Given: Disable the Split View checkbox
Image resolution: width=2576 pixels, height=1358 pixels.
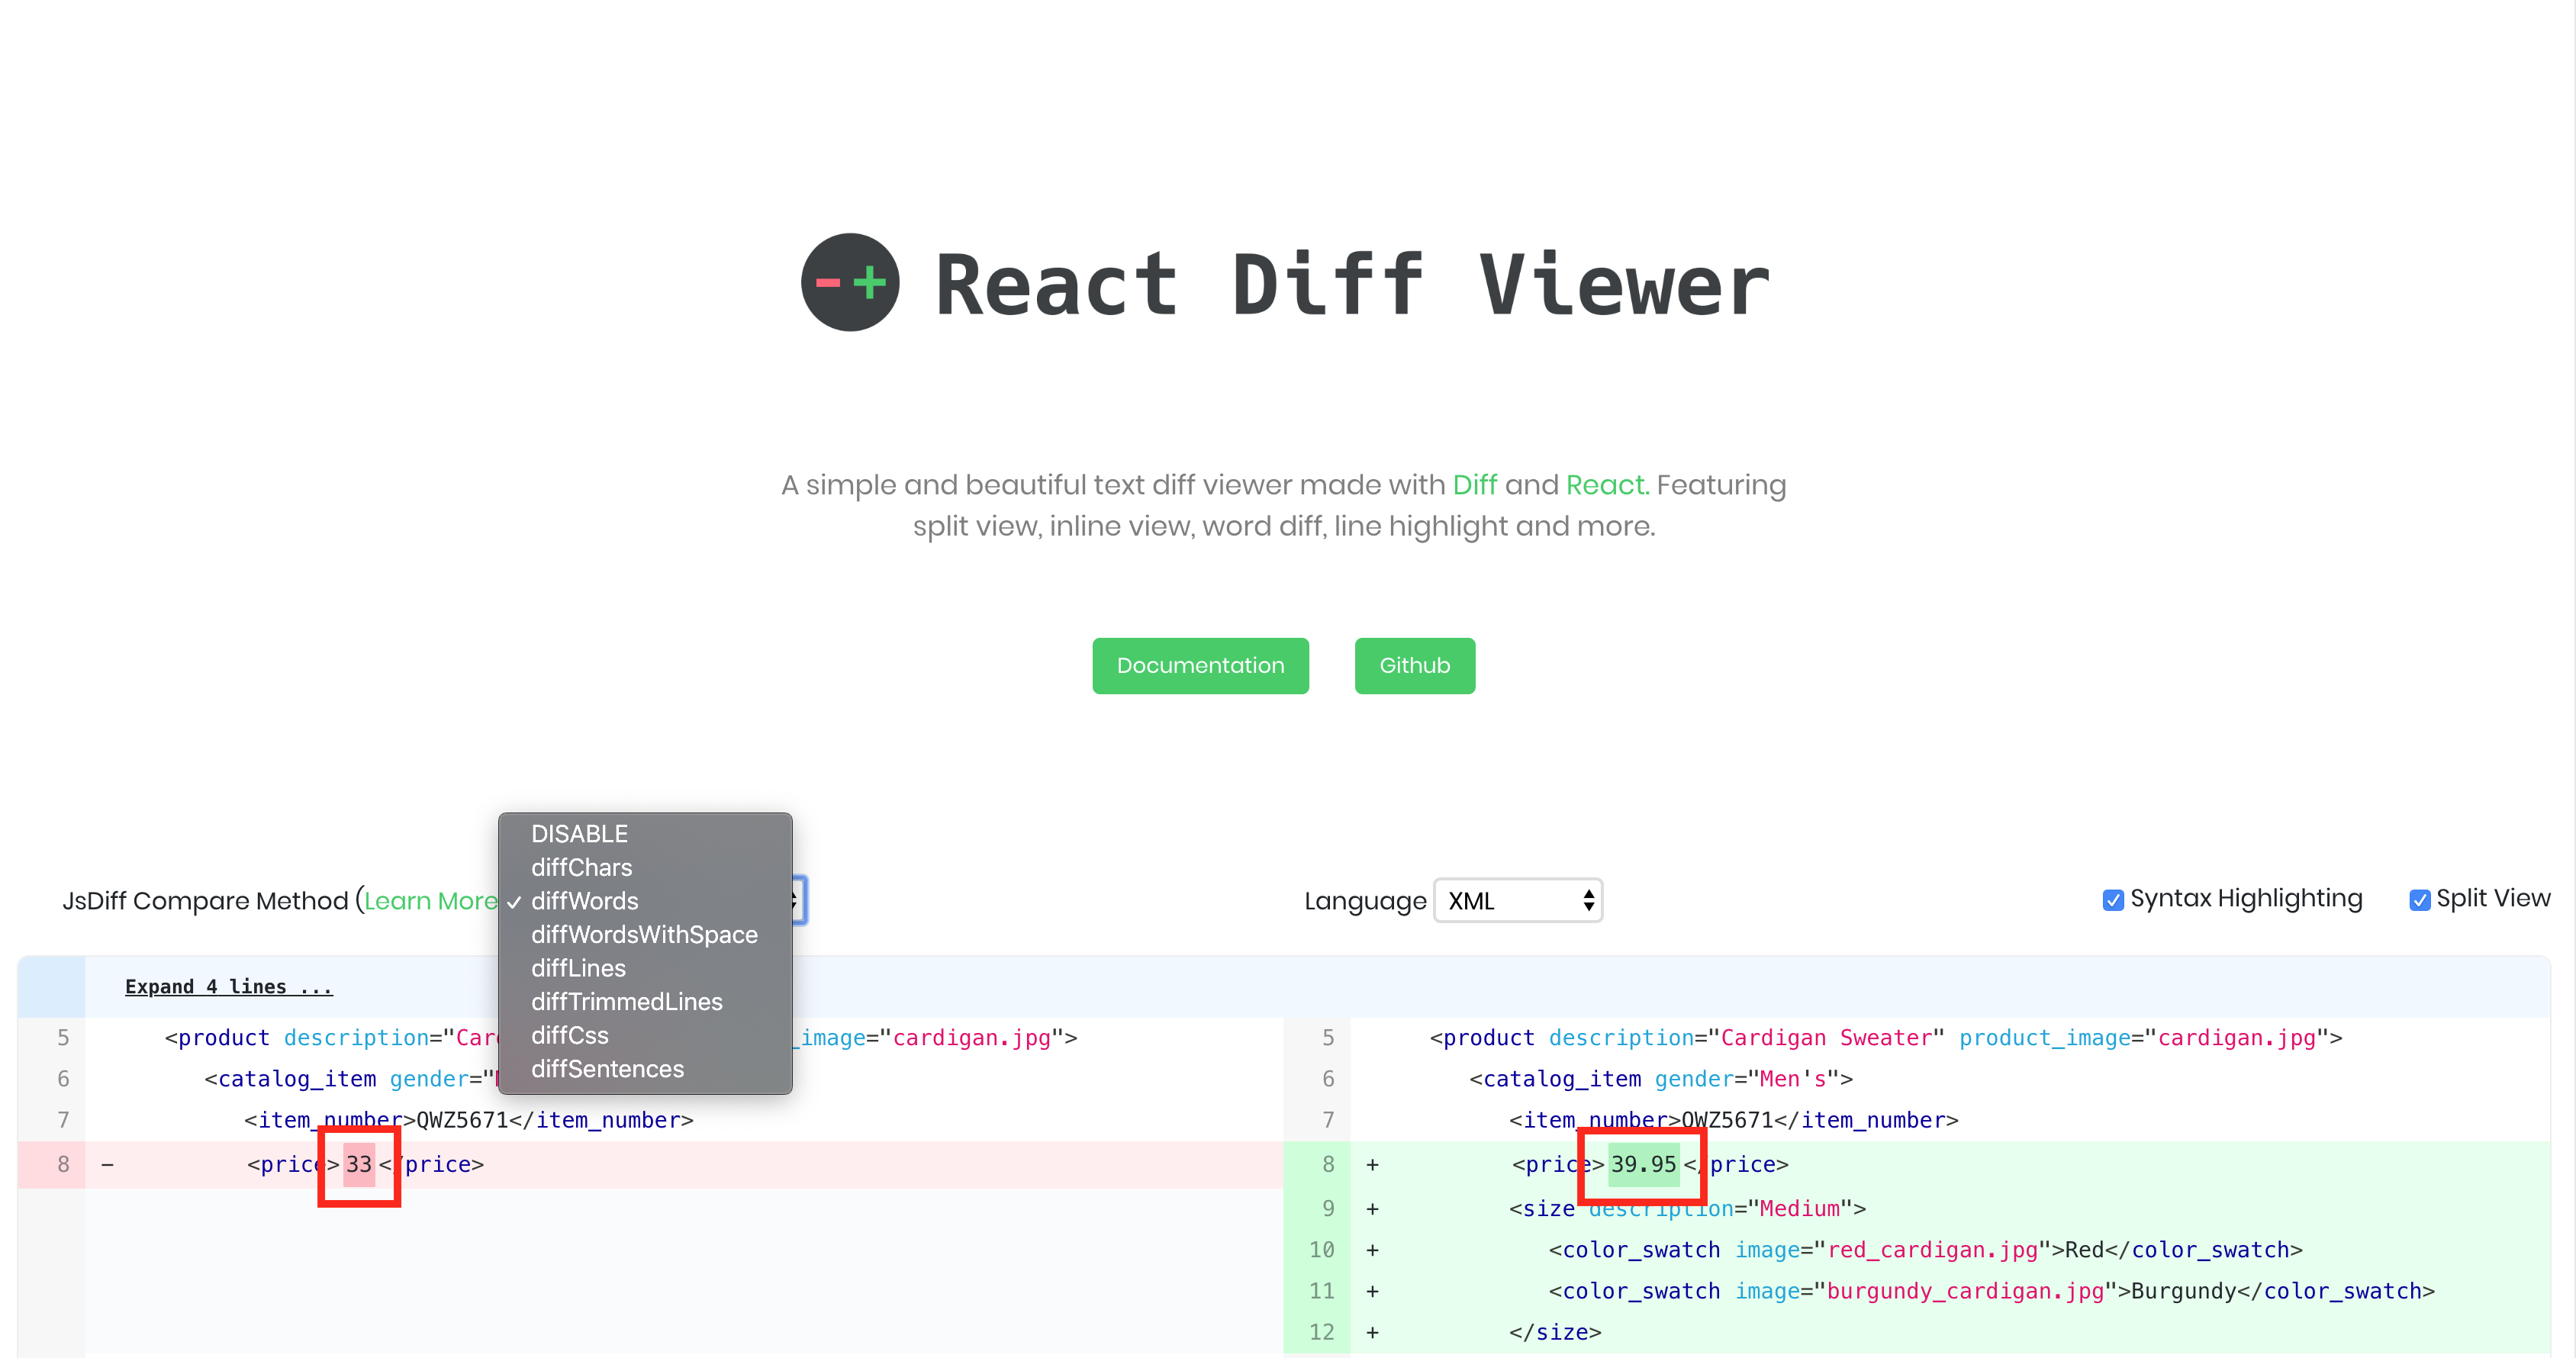Looking at the screenshot, I should tap(2419, 900).
